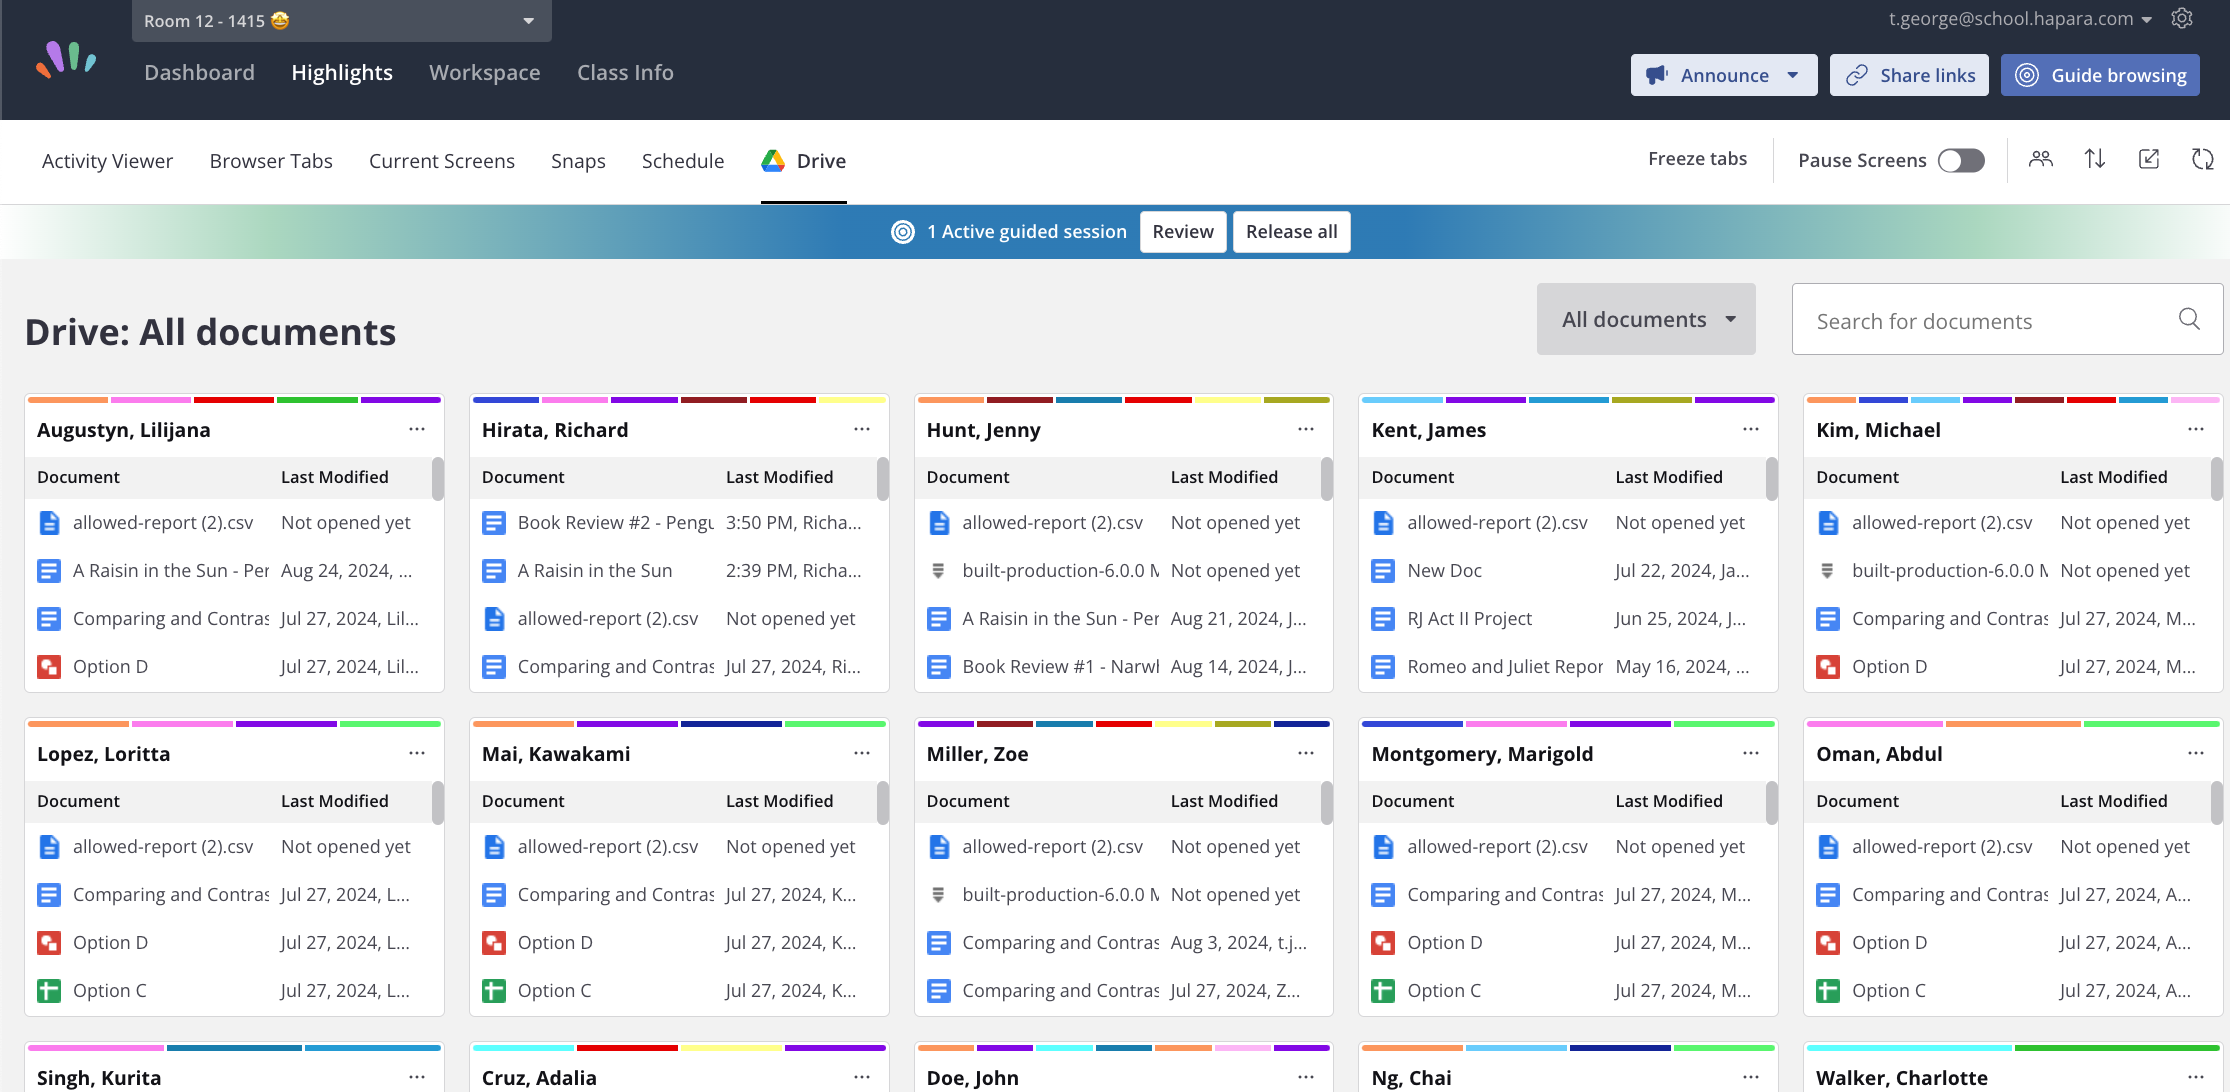Switch to Current Screens view

[x=442, y=161]
